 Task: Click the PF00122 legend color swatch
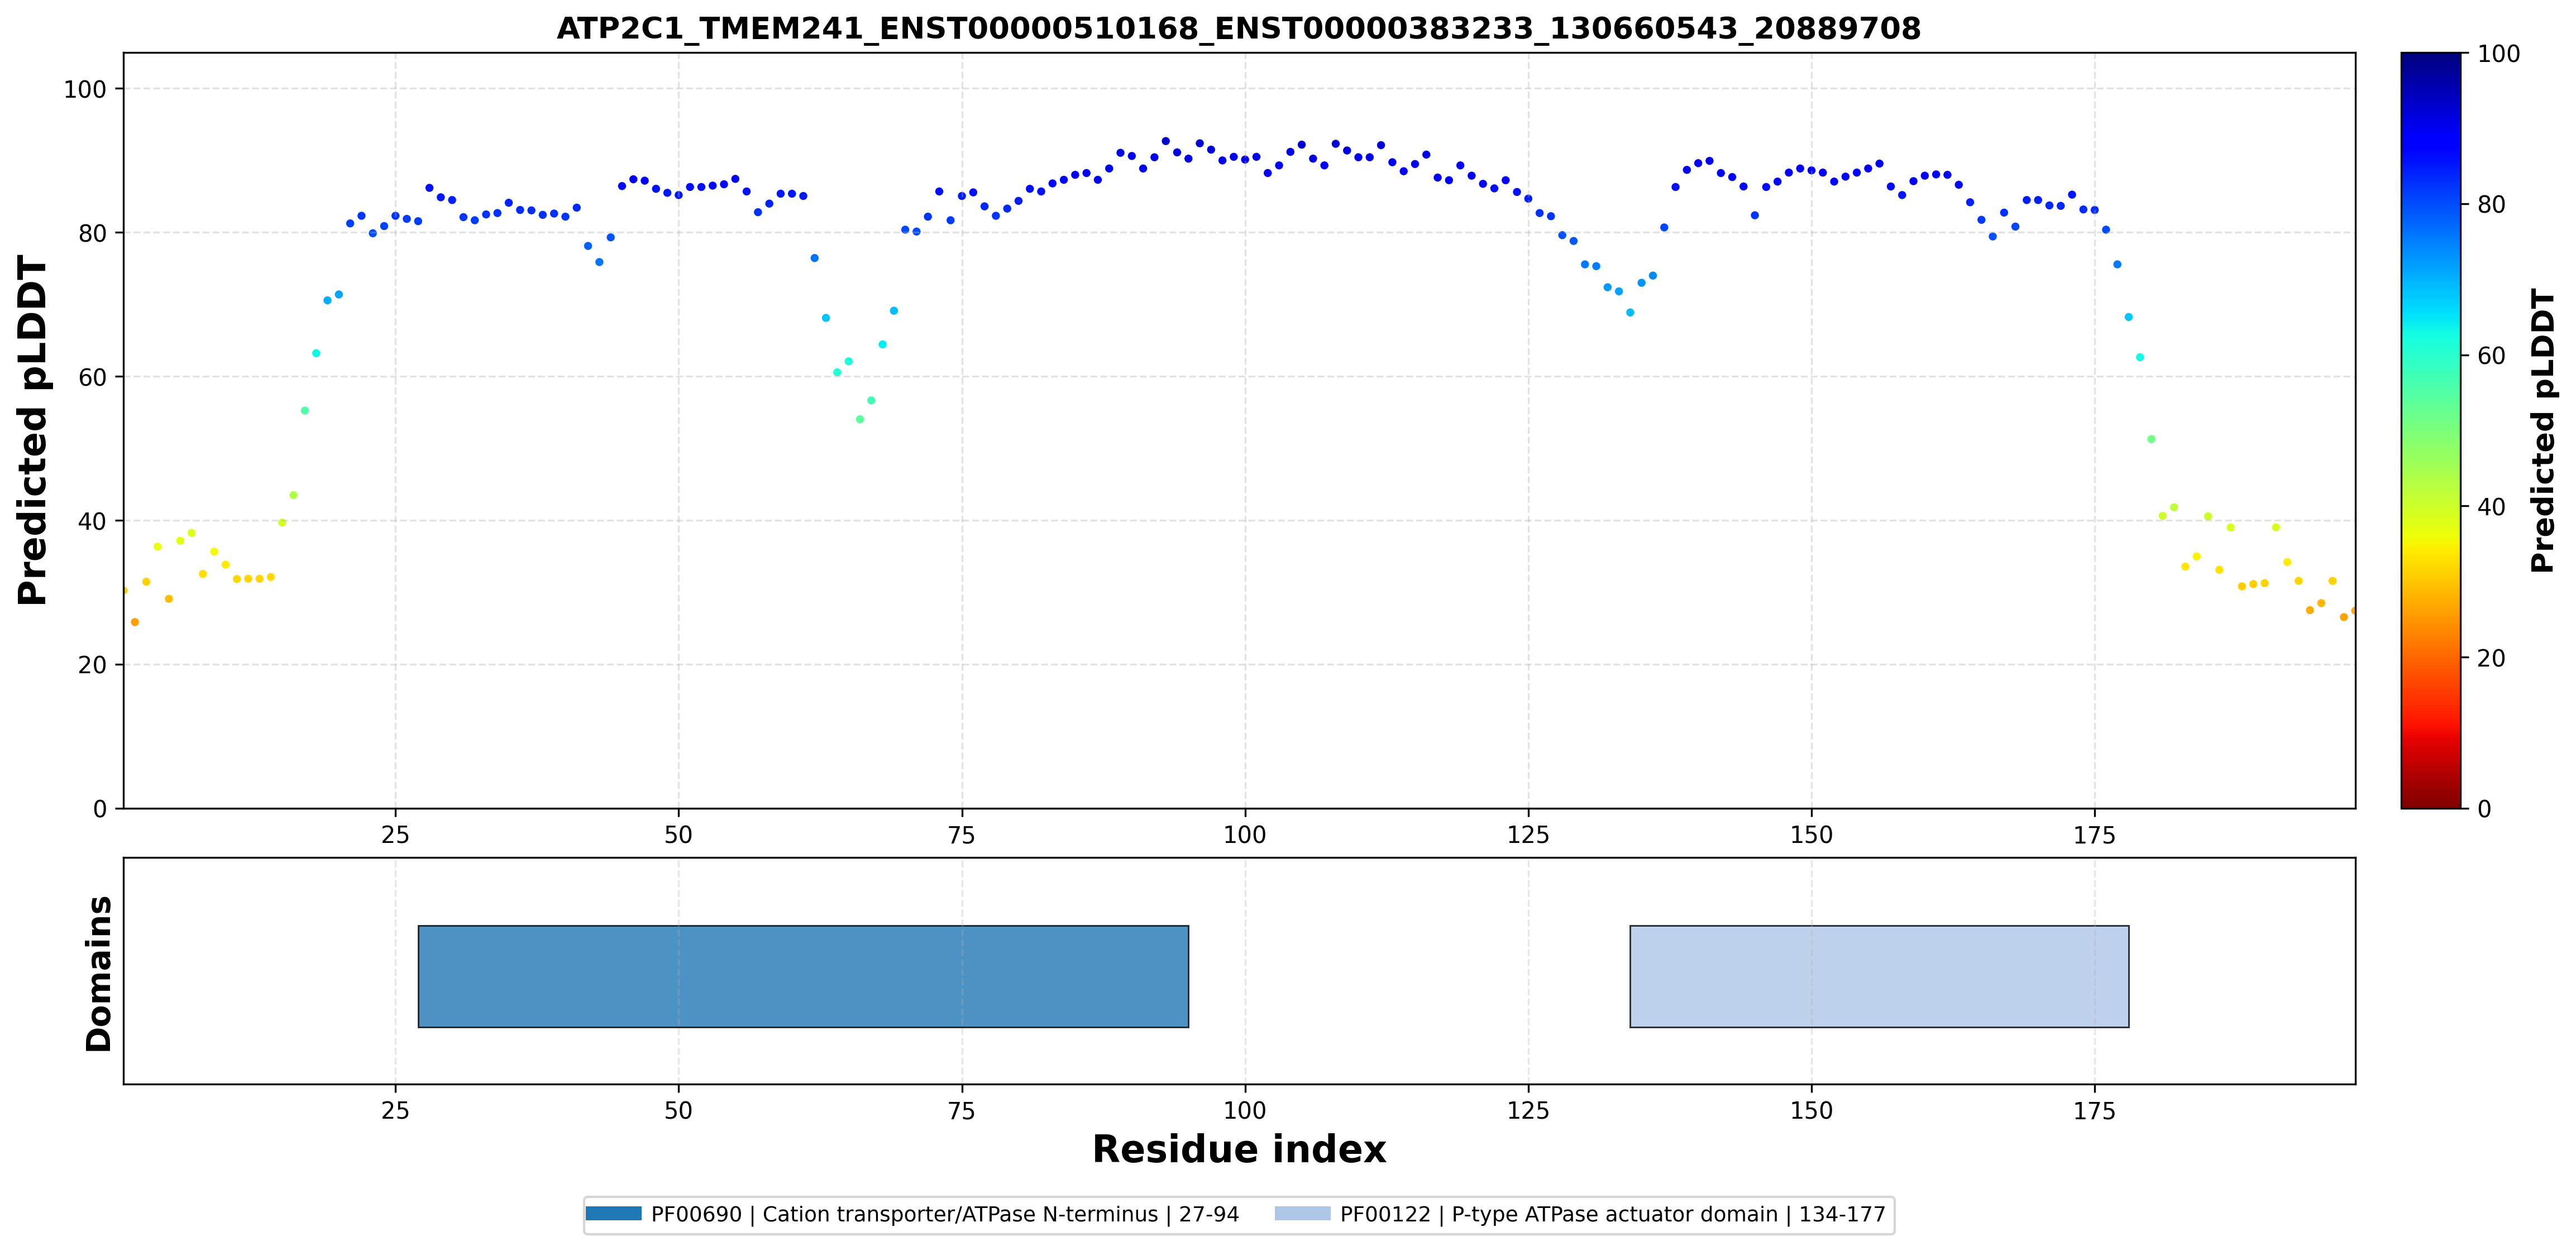(x=1302, y=1214)
